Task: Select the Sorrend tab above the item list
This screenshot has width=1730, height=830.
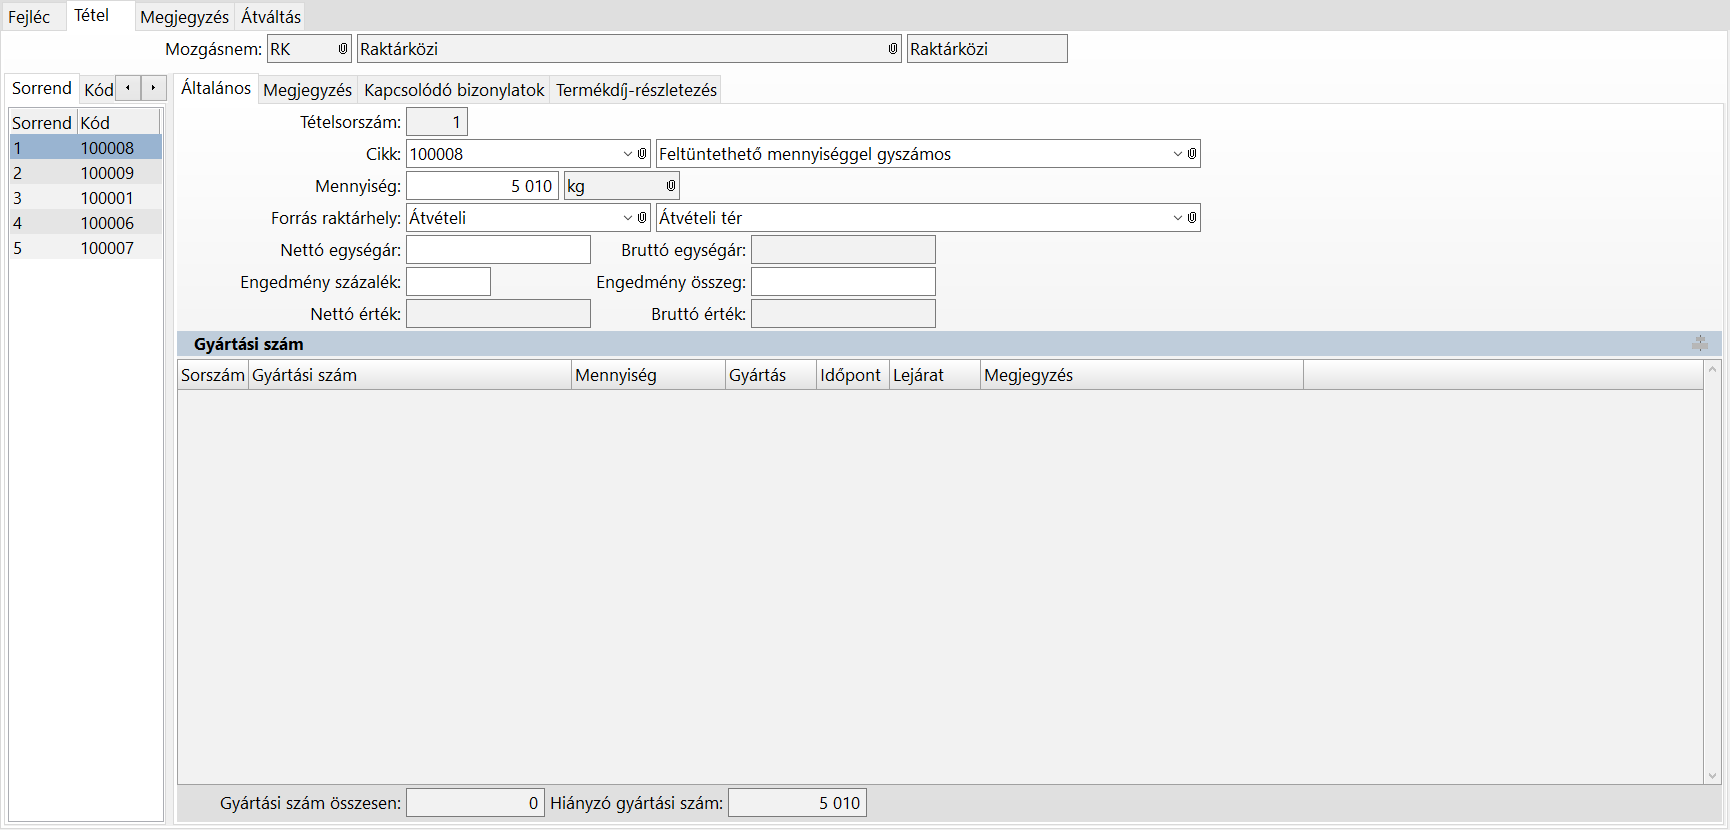Action: click(42, 88)
